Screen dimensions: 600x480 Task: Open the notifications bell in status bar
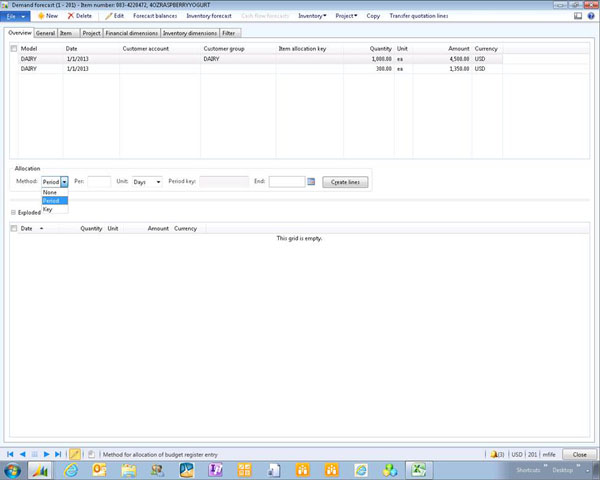click(x=494, y=454)
